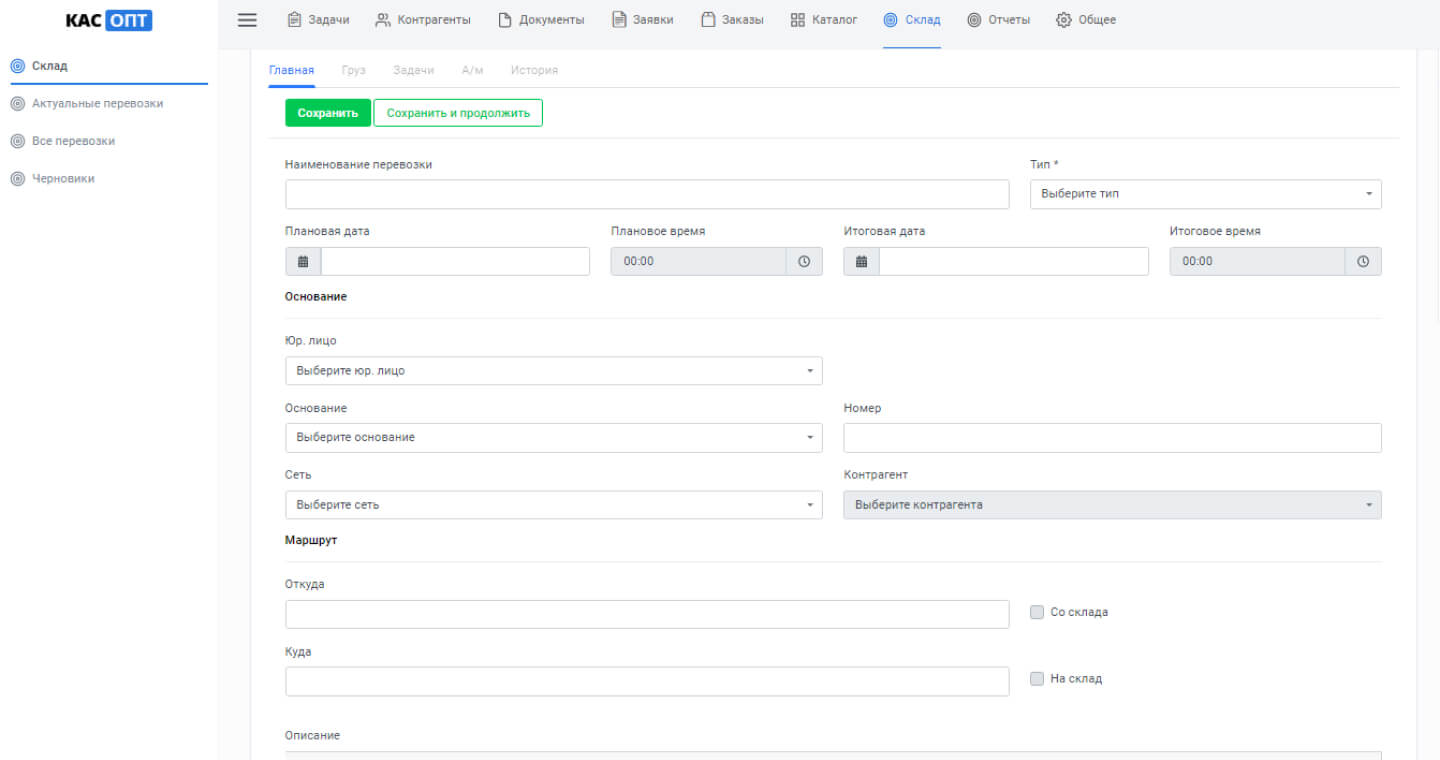Open Склад in the sidebar
This screenshot has height=760, width=1440.
50,66
